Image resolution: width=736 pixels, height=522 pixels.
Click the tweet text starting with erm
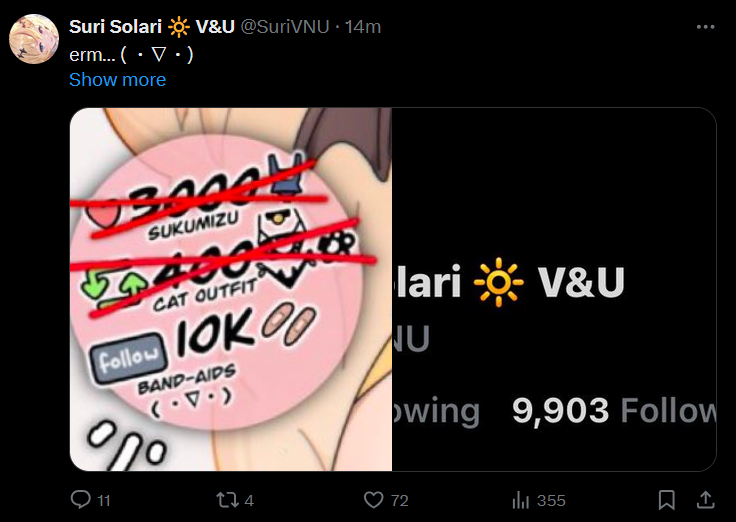131,55
